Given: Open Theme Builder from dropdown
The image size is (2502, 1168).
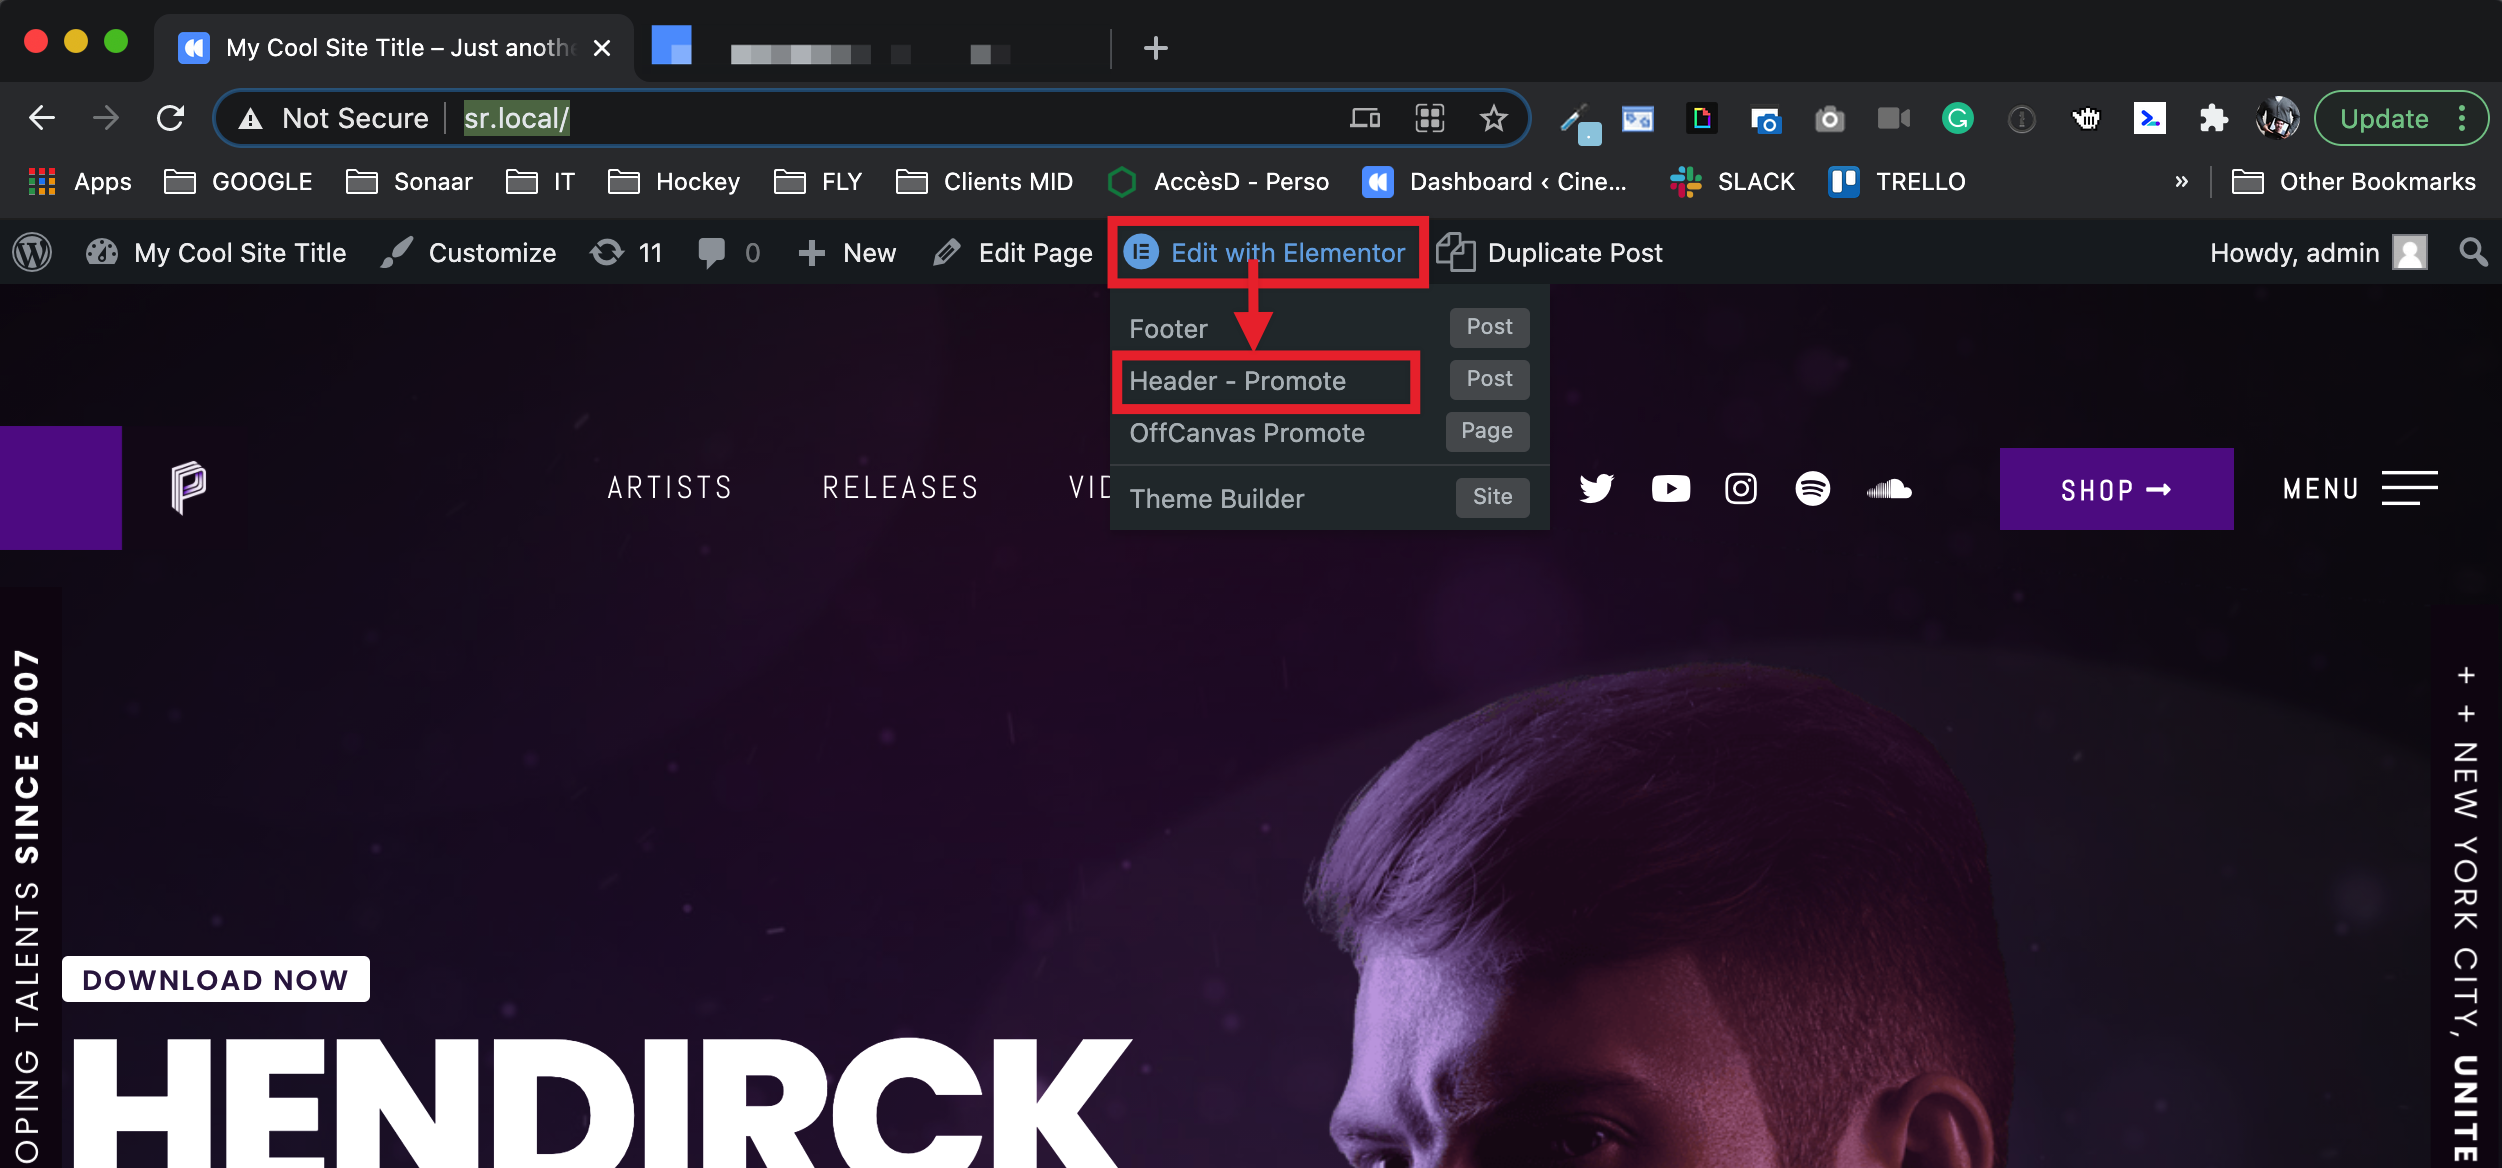Looking at the screenshot, I should (x=1217, y=499).
